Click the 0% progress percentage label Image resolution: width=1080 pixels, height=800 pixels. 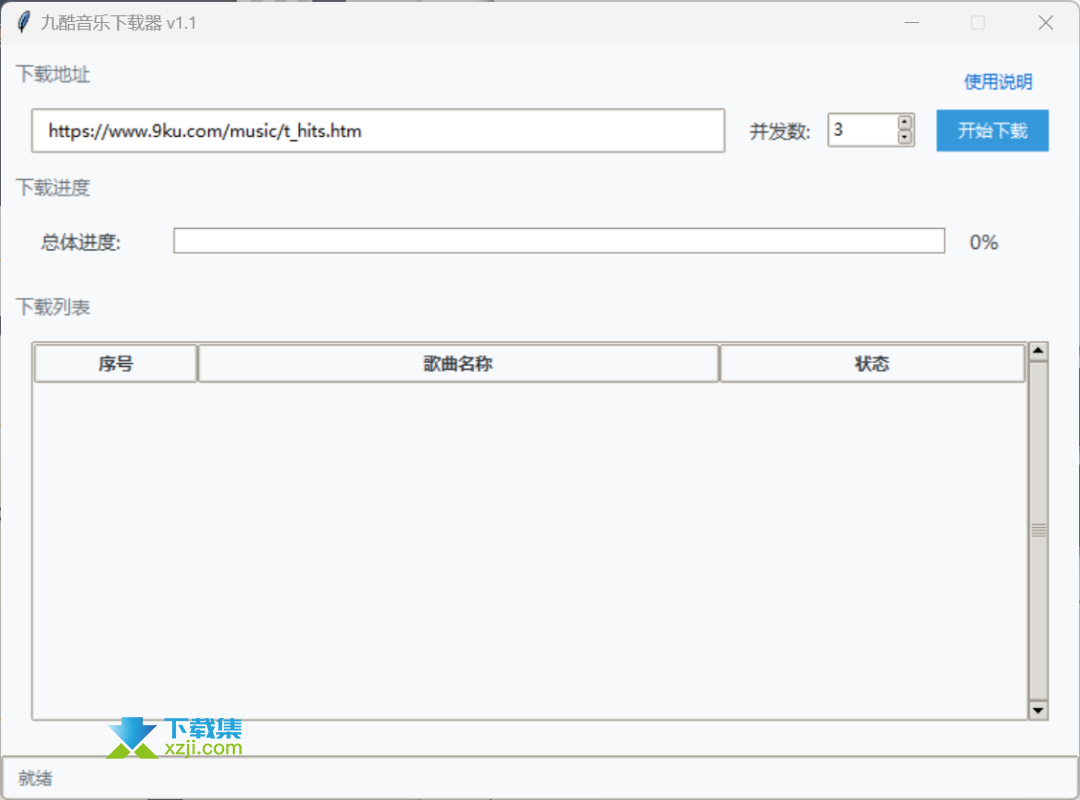click(x=984, y=242)
